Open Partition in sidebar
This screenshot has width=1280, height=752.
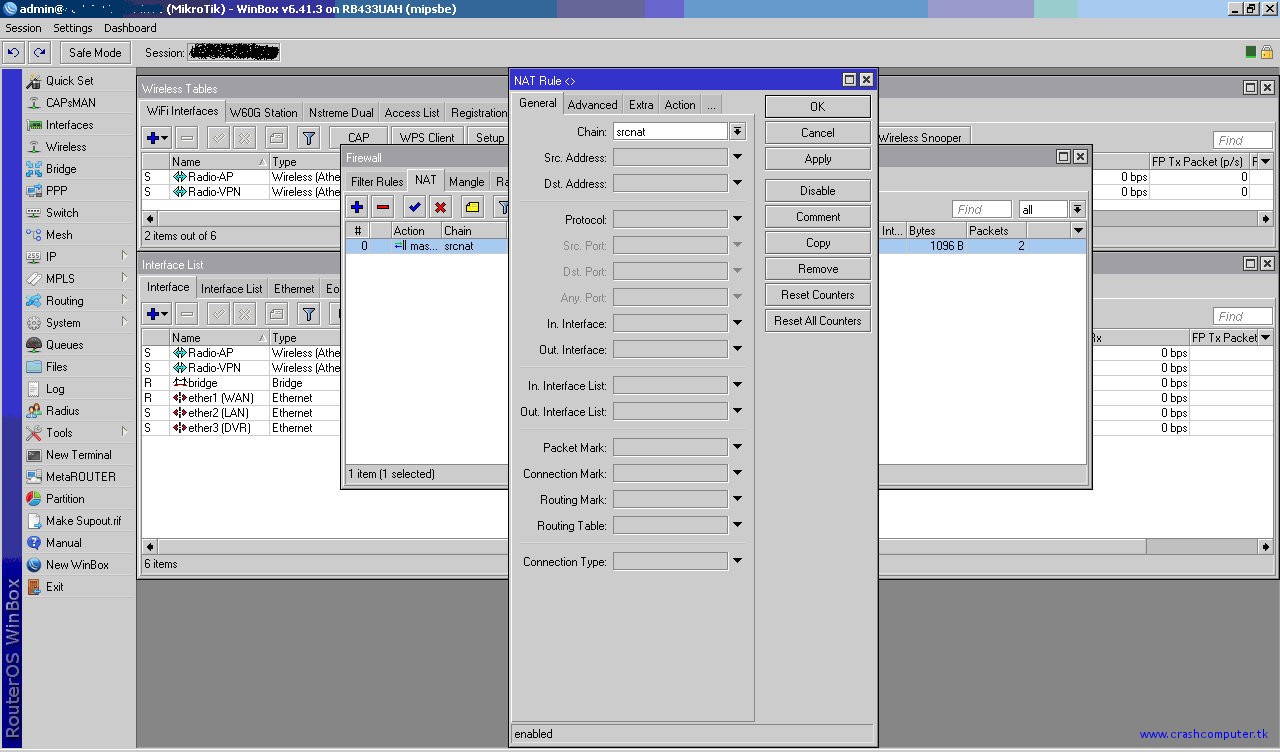click(65, 499)
